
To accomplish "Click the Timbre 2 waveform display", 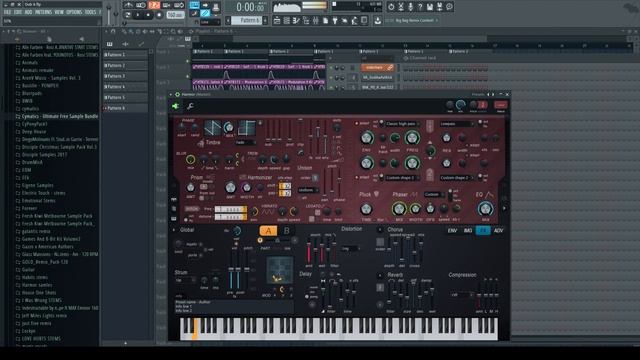I will [247, 128].
